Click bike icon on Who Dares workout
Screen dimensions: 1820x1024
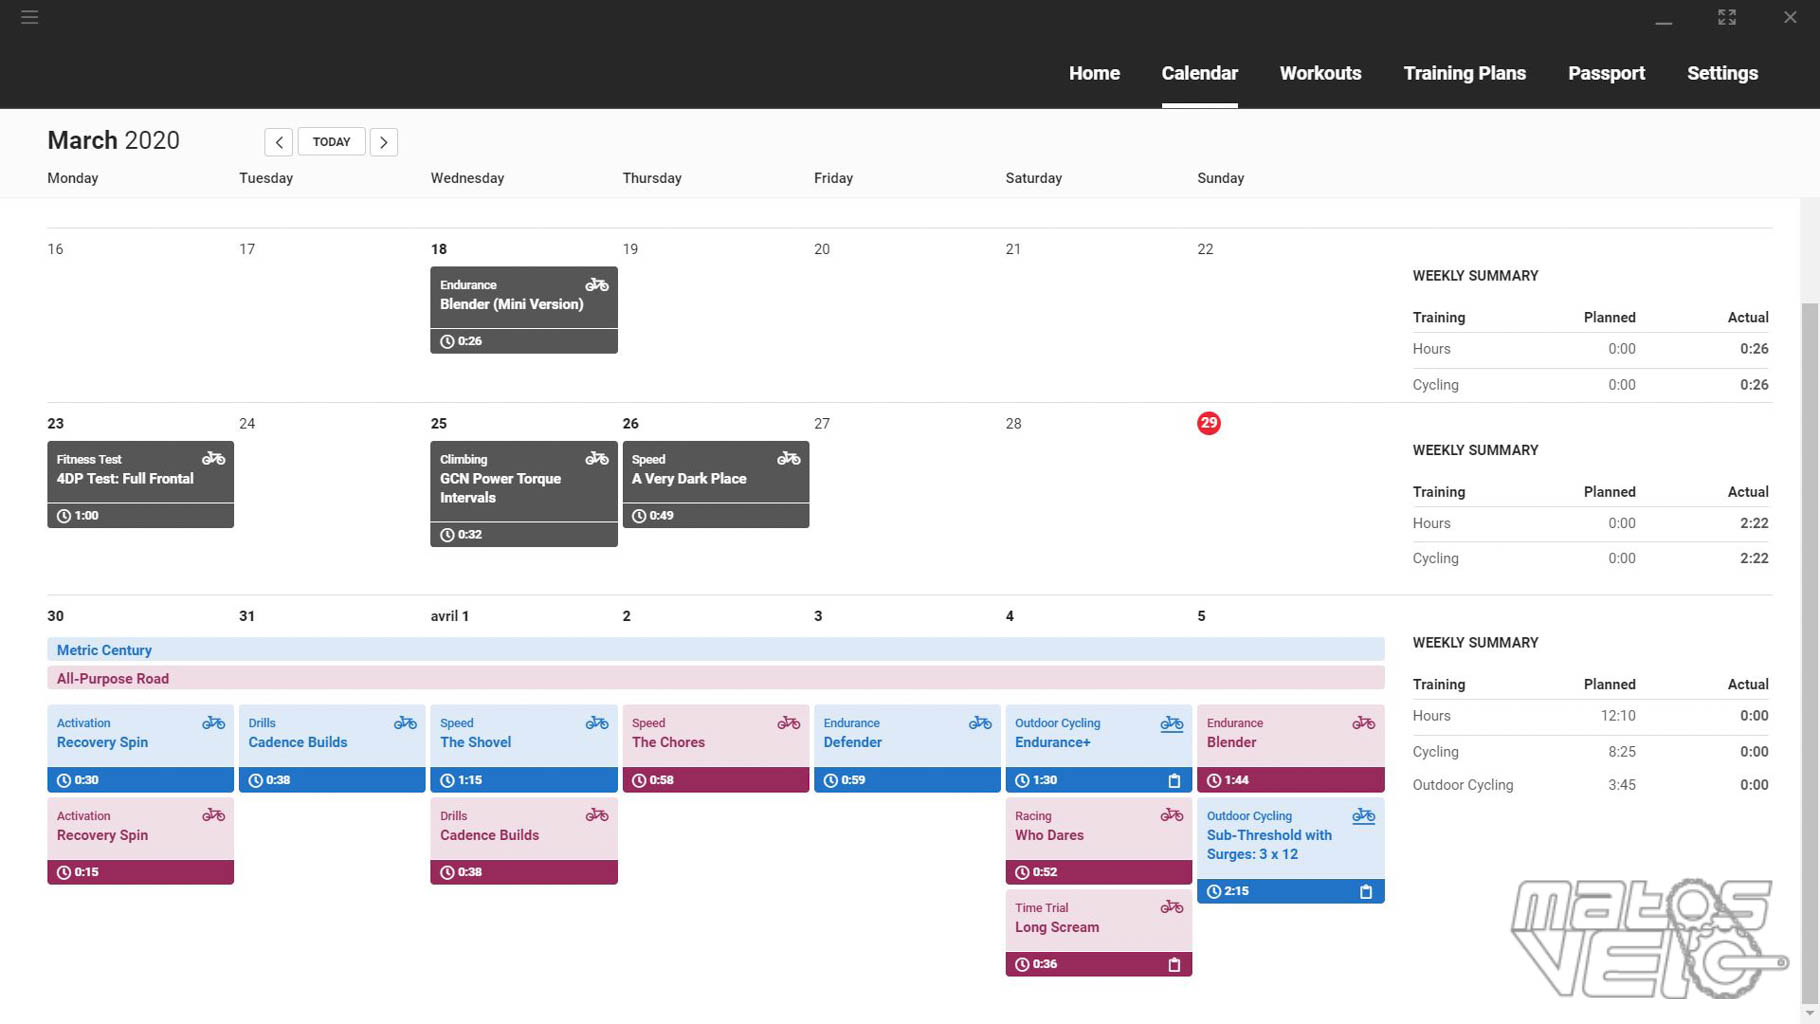pos(1171,816)
